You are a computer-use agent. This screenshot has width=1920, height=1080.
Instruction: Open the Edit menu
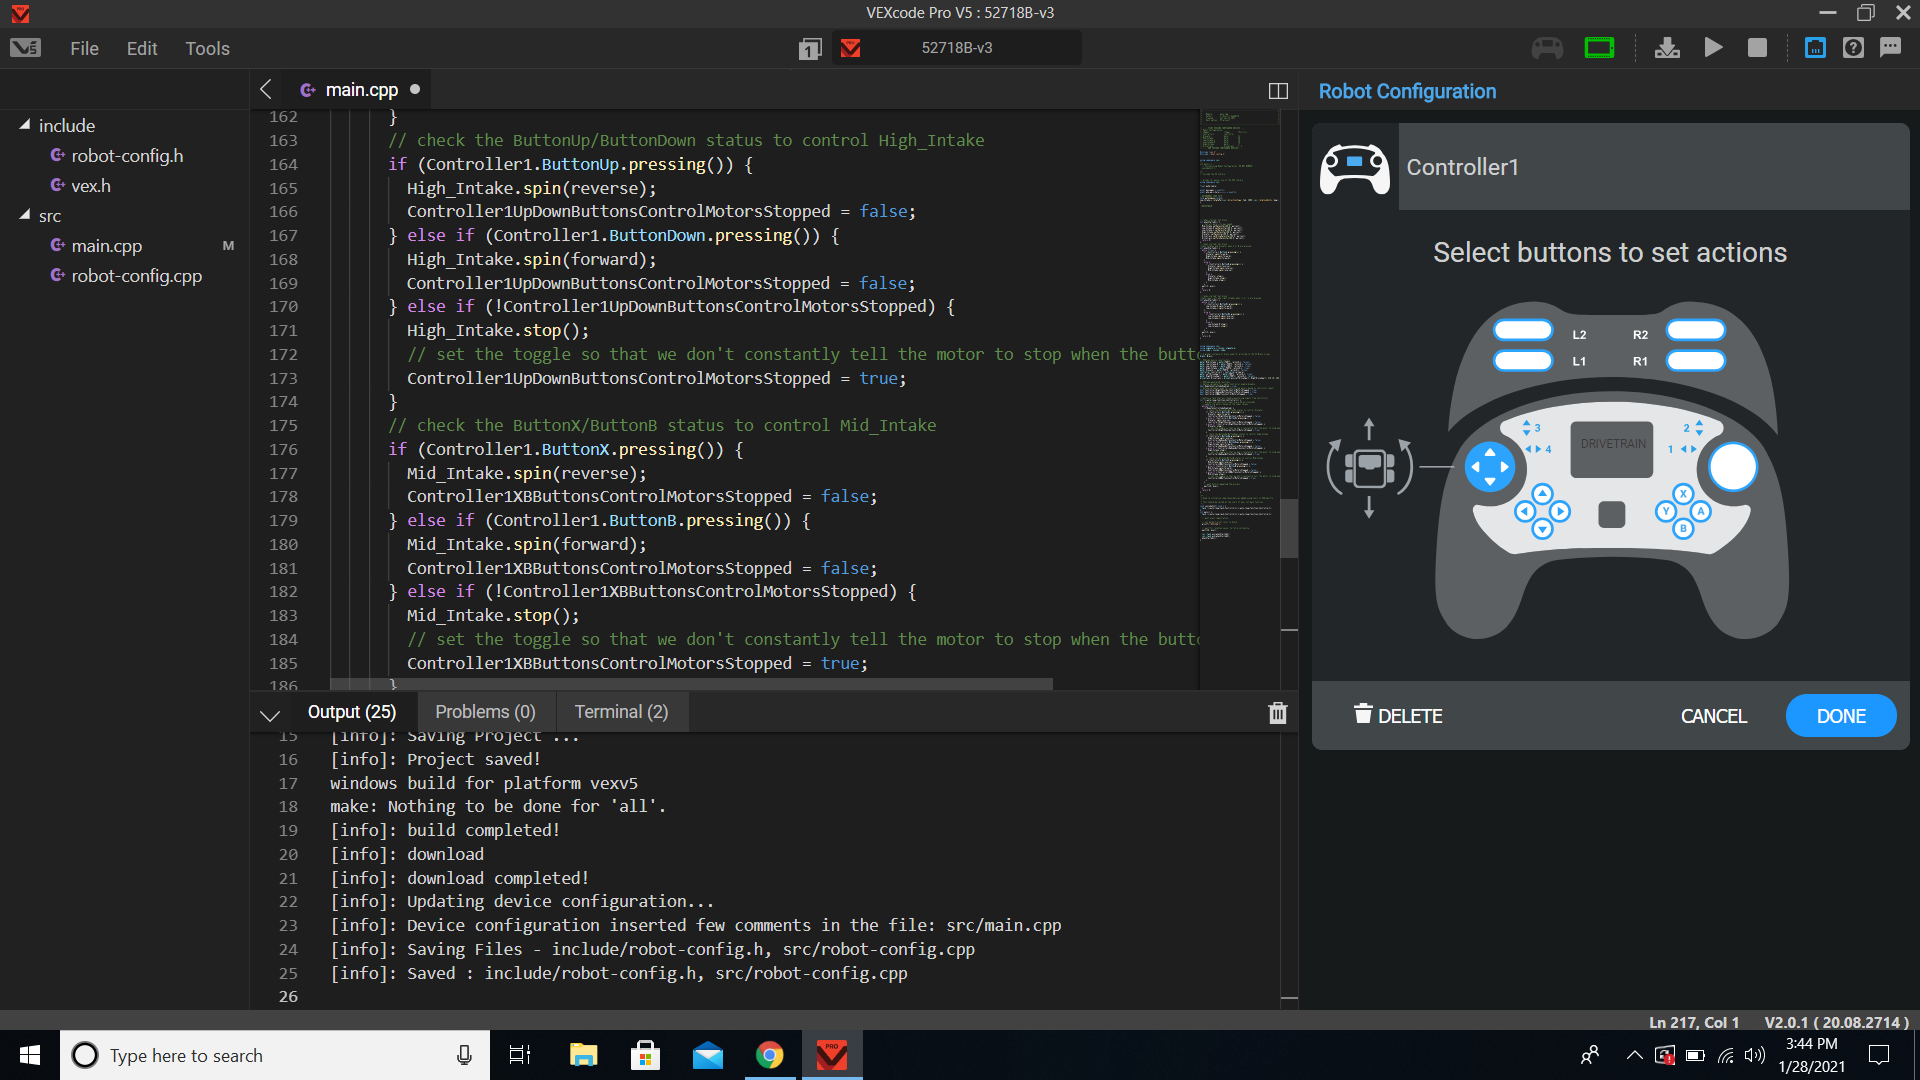(x=142, y=48)
